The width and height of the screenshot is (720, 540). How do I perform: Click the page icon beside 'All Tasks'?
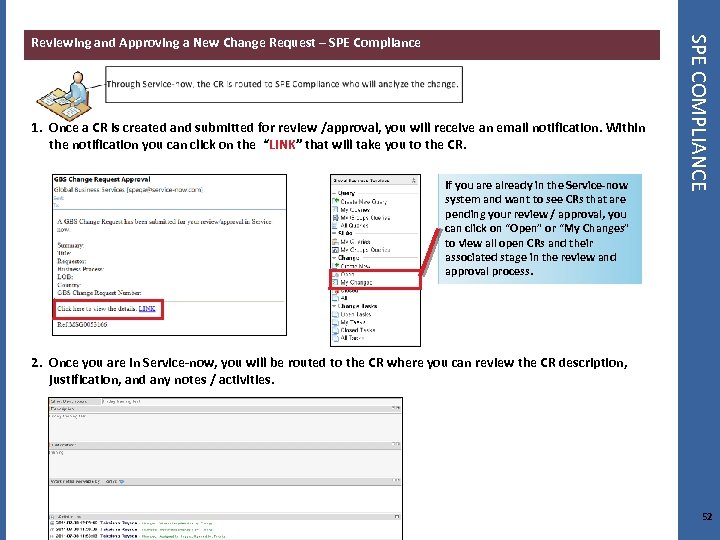click(x=335, y=338)
